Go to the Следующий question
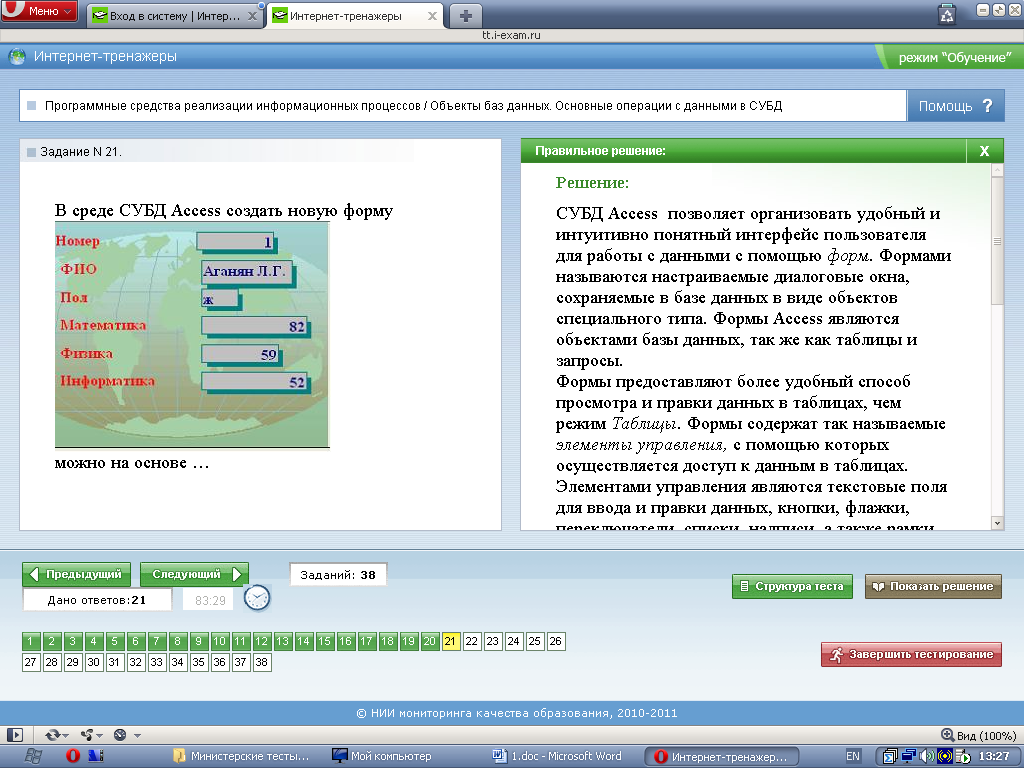The width and height of the screenshot is (1024, 768). (194, 574)
